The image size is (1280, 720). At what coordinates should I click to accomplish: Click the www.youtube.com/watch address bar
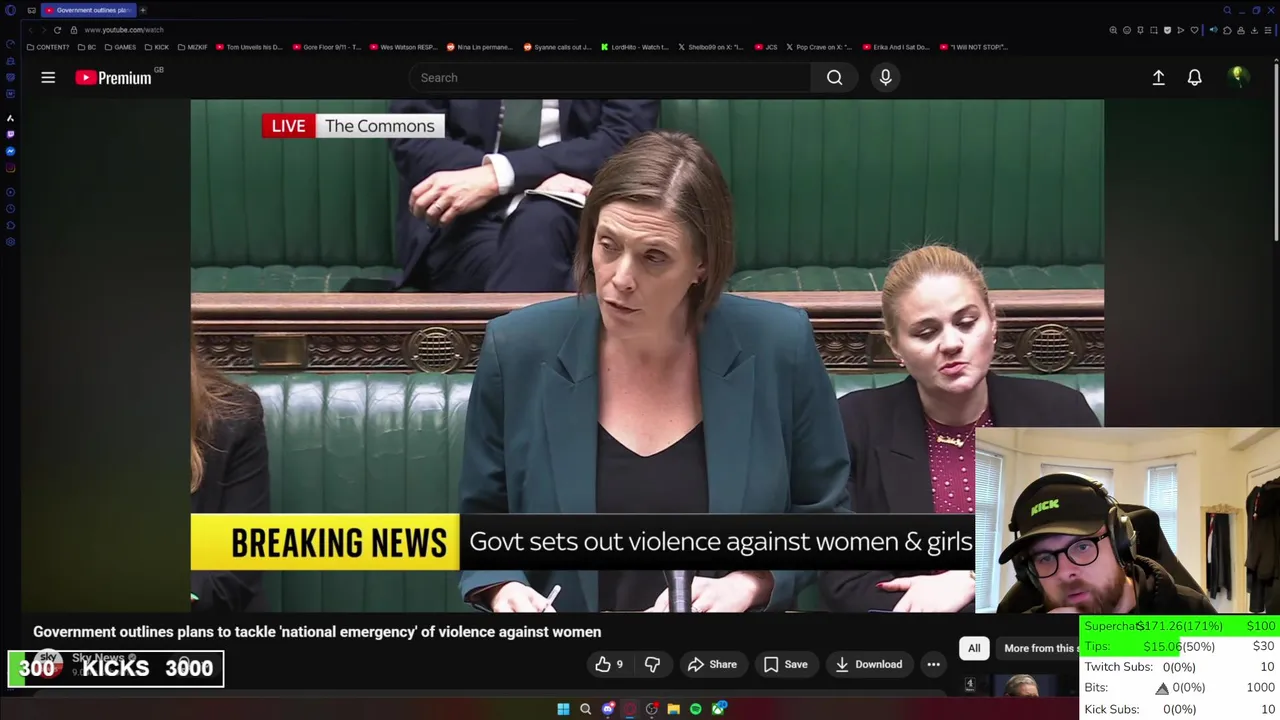point(124,30)
